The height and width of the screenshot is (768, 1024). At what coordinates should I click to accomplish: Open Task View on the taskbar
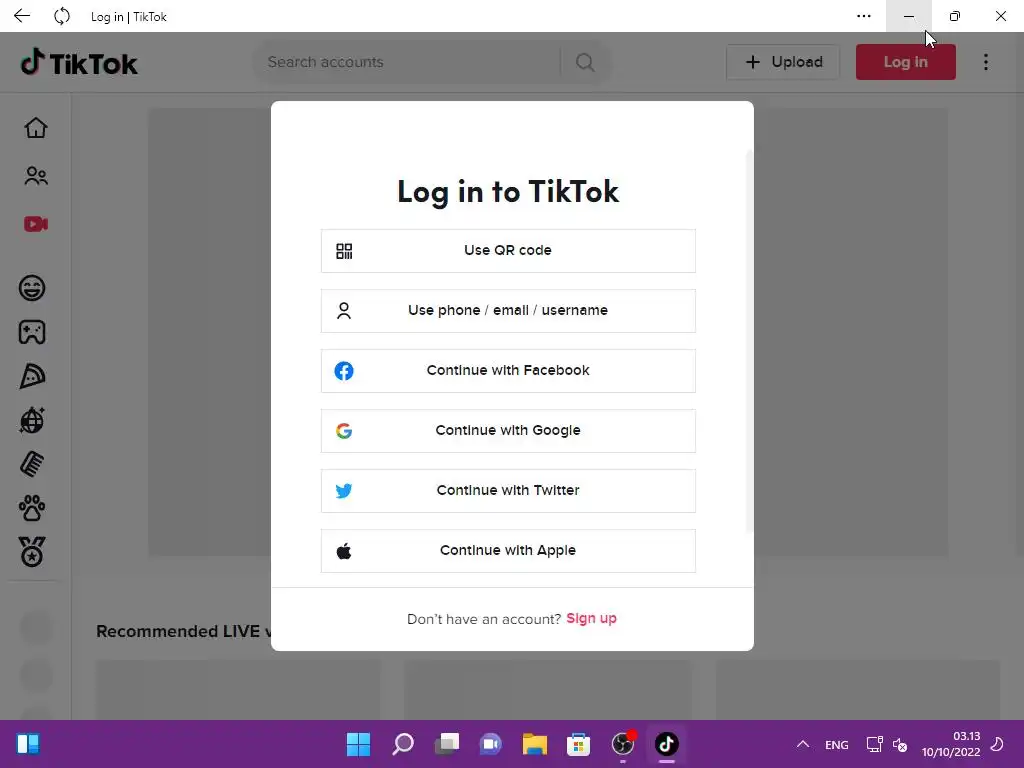(447, 744)
